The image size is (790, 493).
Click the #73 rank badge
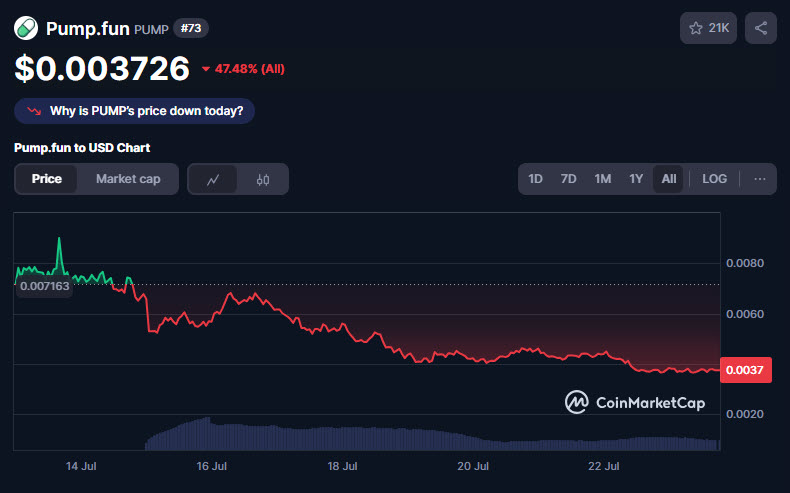[191, 28]
